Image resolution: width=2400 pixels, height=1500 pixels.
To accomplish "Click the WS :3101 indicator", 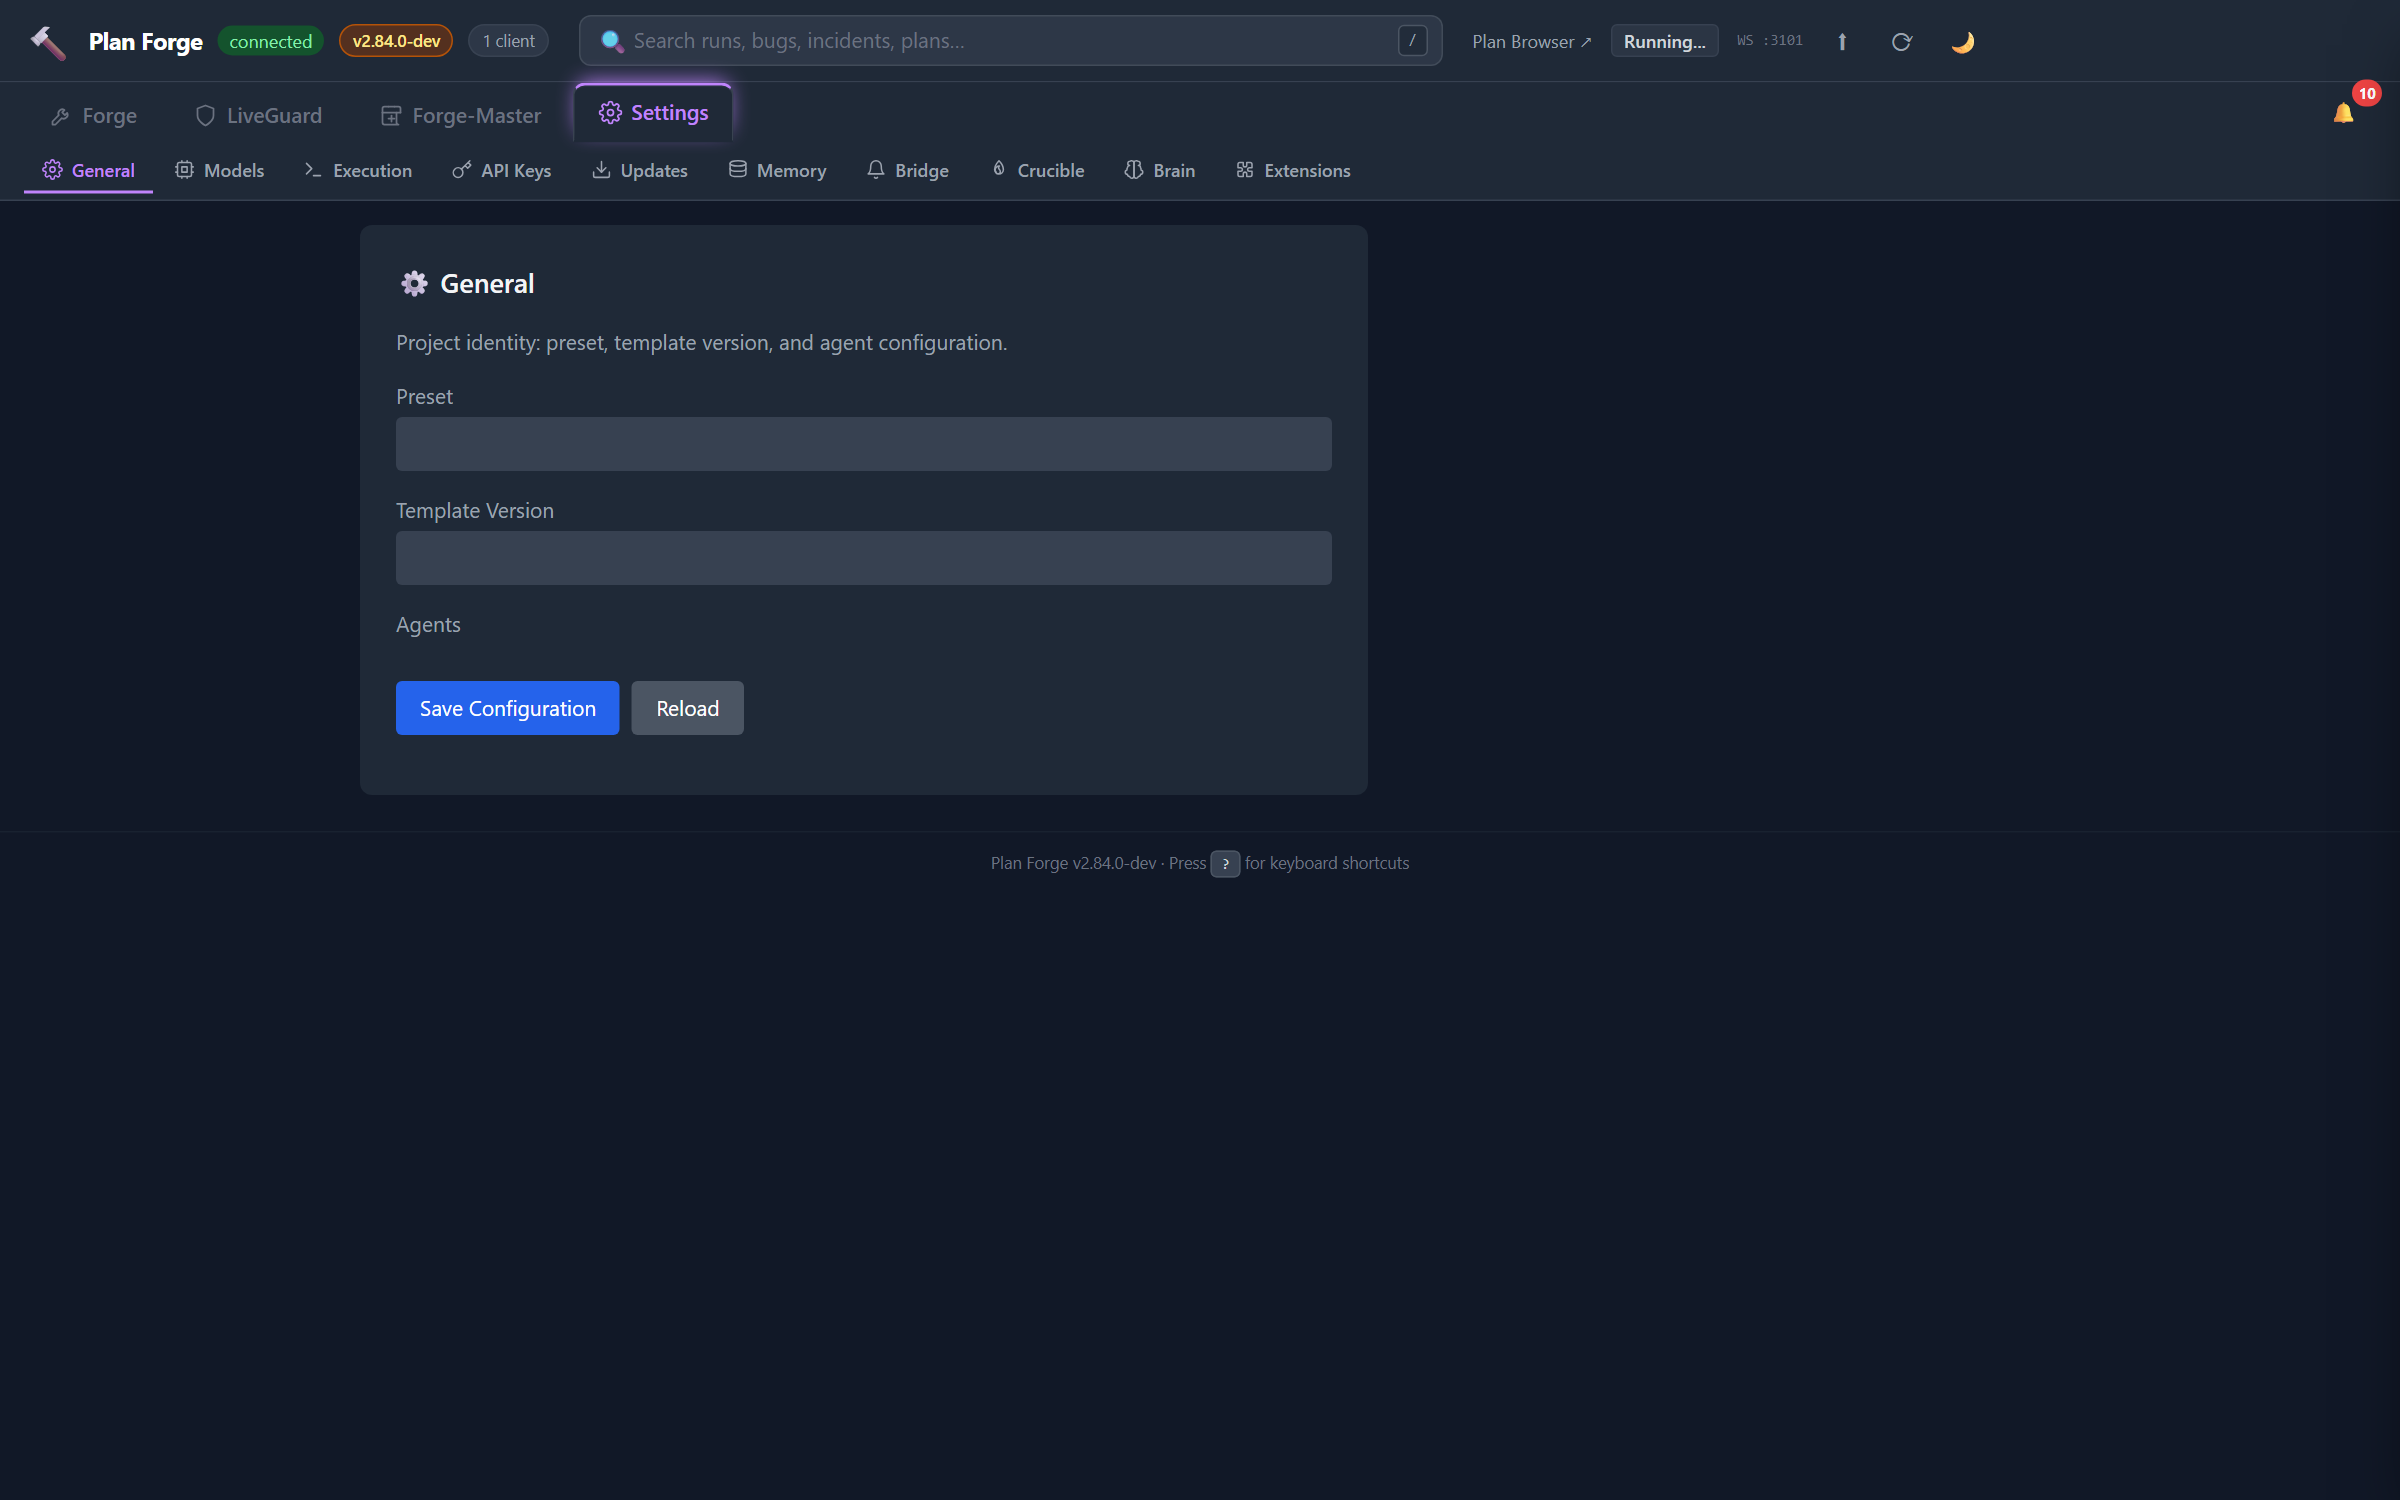I will click(1770, 41).
